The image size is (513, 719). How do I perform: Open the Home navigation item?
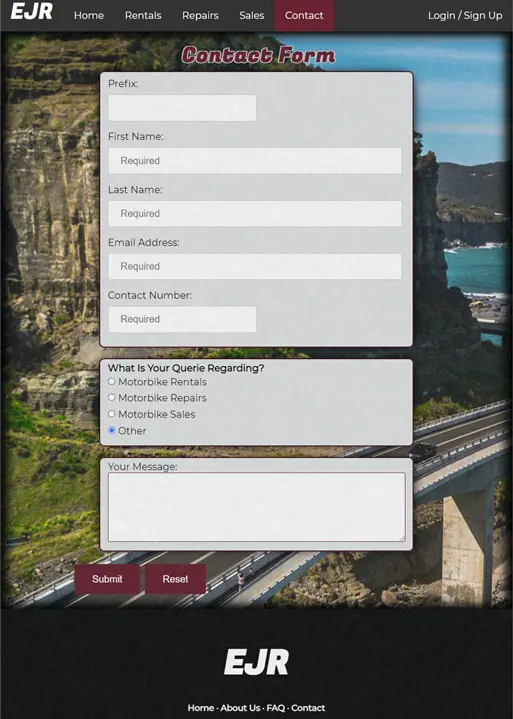pyautogui.click(x=89, y=15)
